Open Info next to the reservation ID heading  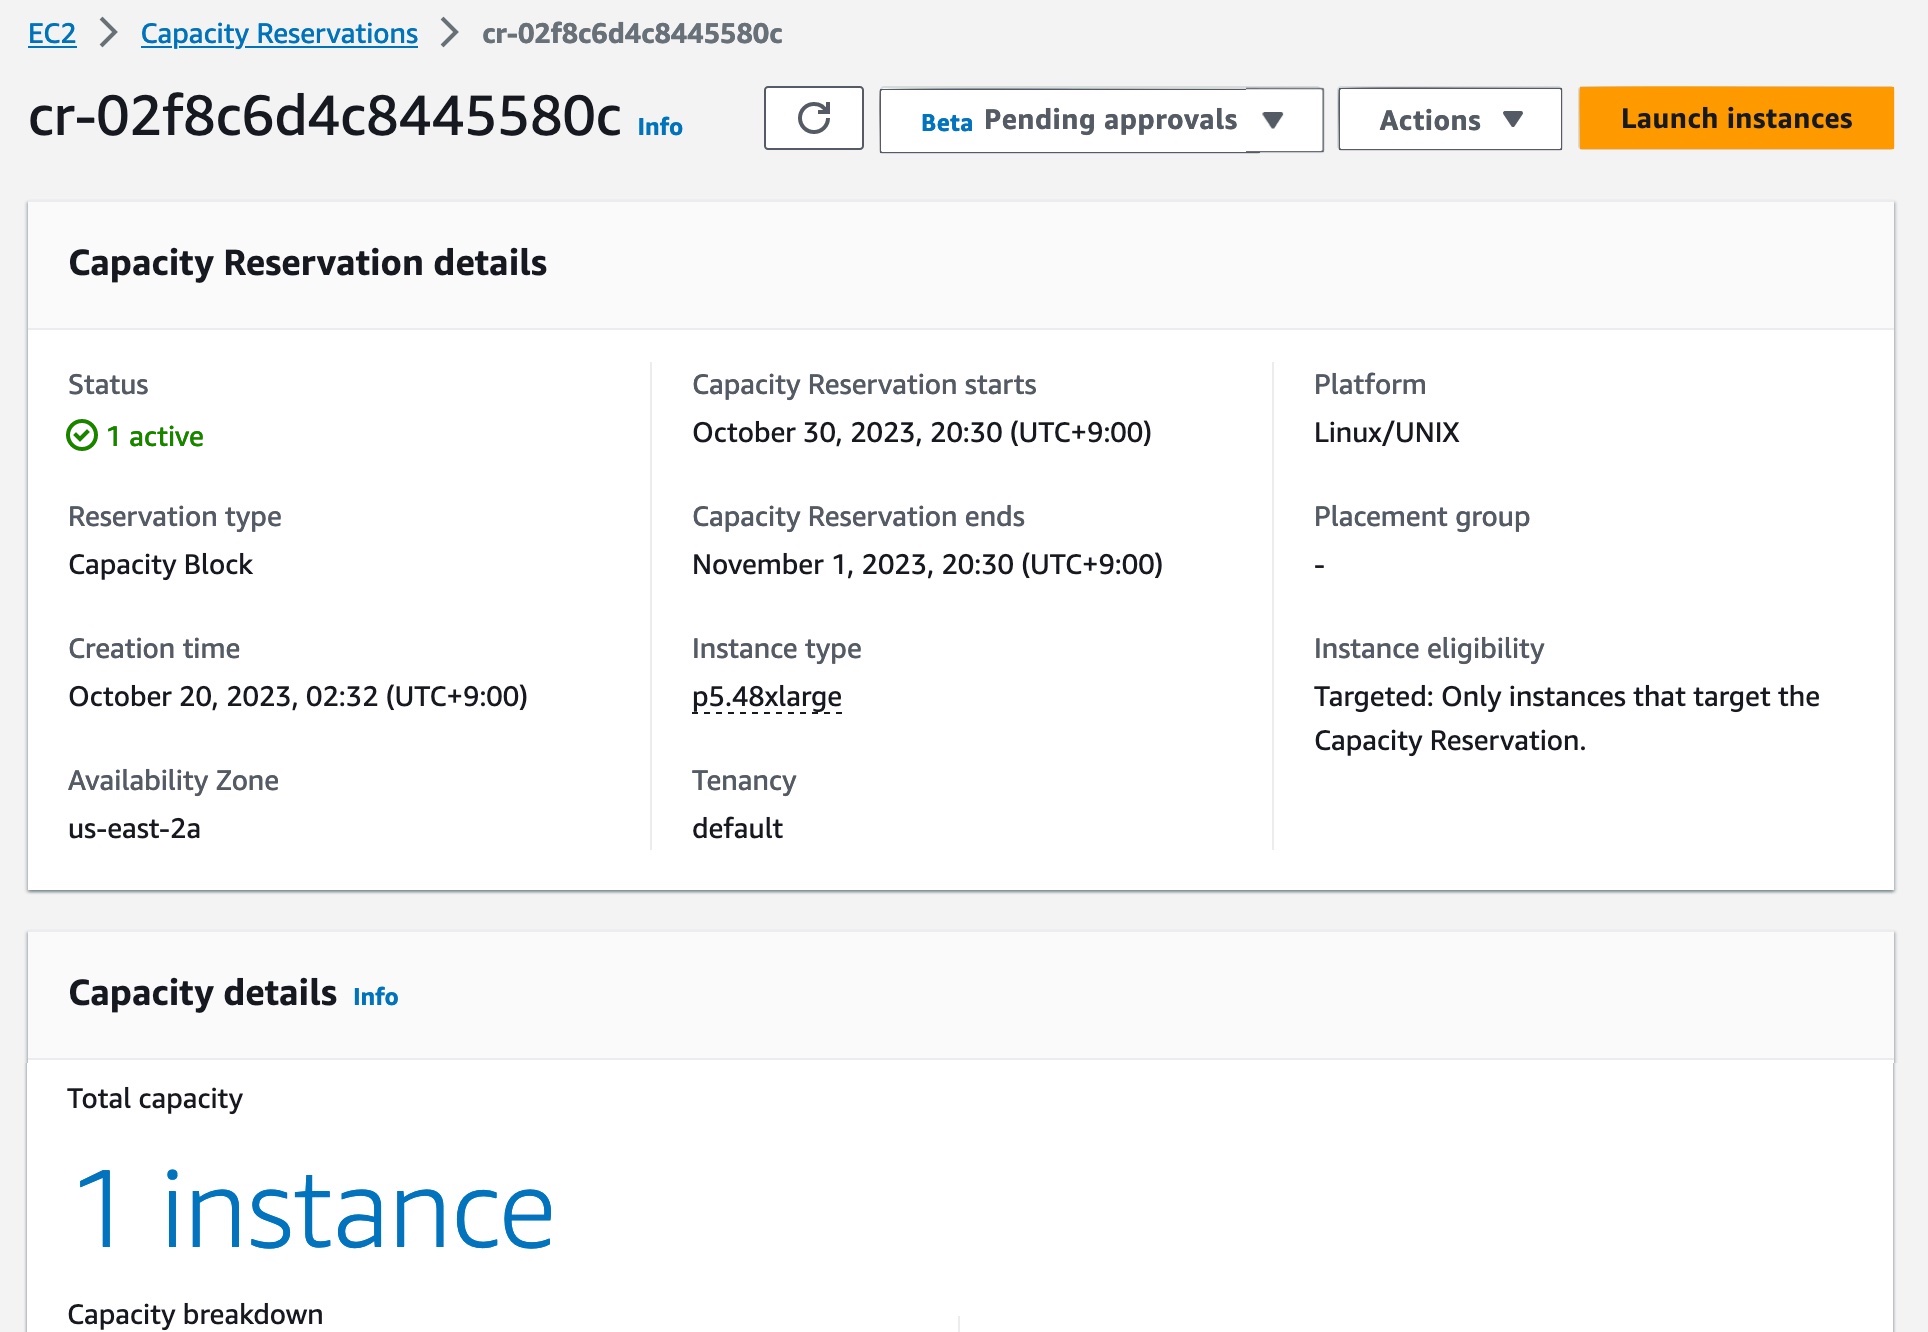point(660,127)
